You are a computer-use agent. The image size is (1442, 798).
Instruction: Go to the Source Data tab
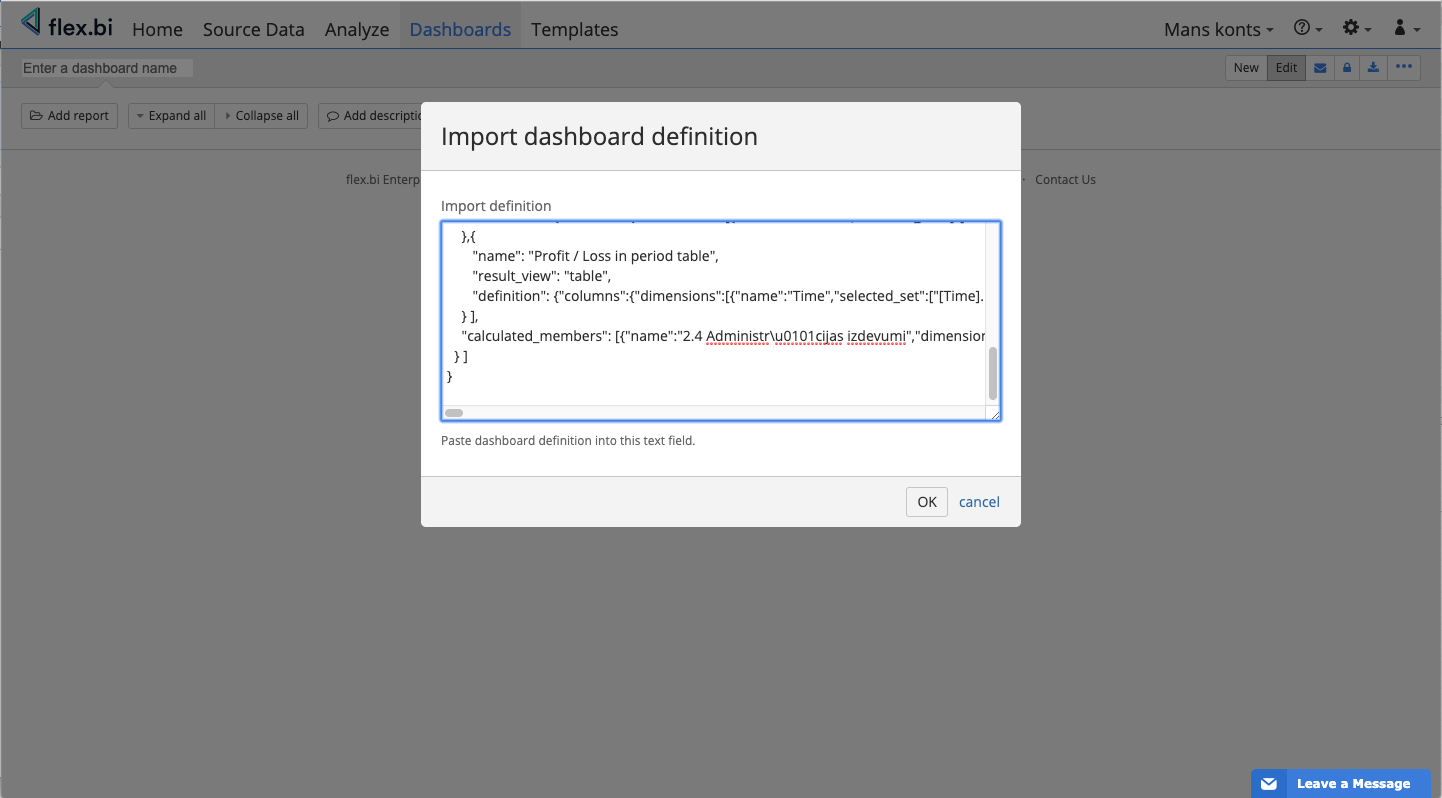(x=253, y=29)
